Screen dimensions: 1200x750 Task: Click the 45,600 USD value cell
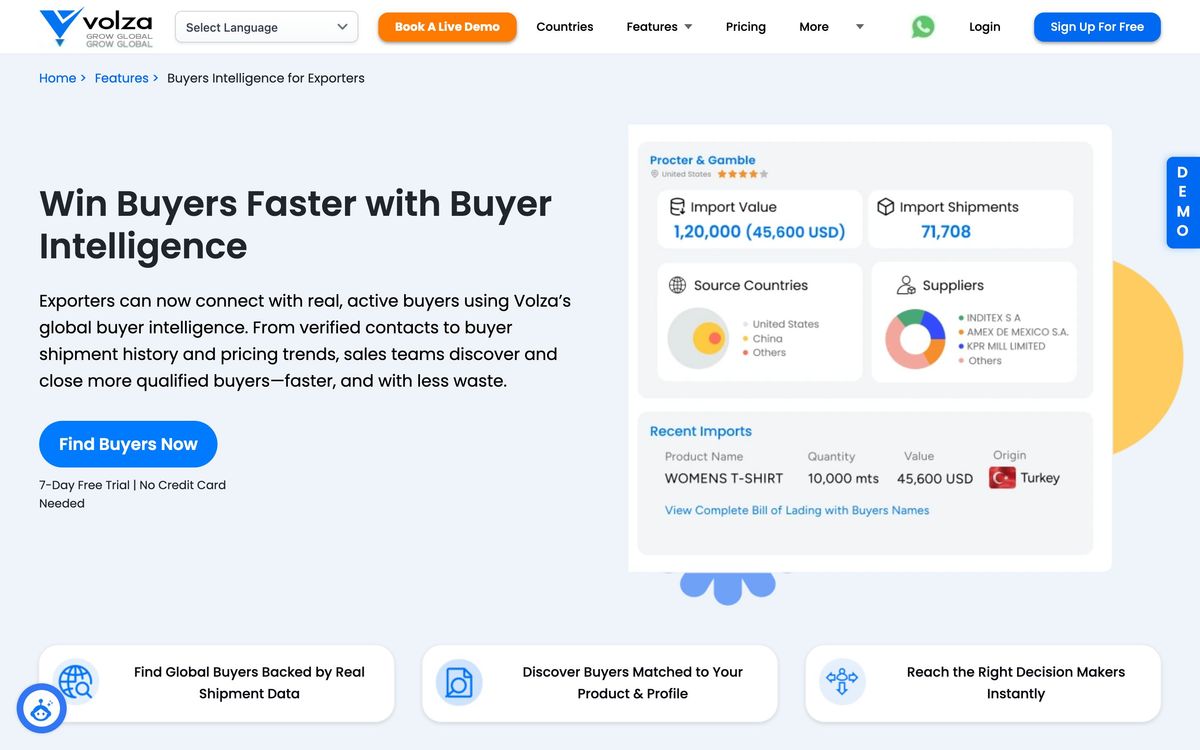pos(935,478)
